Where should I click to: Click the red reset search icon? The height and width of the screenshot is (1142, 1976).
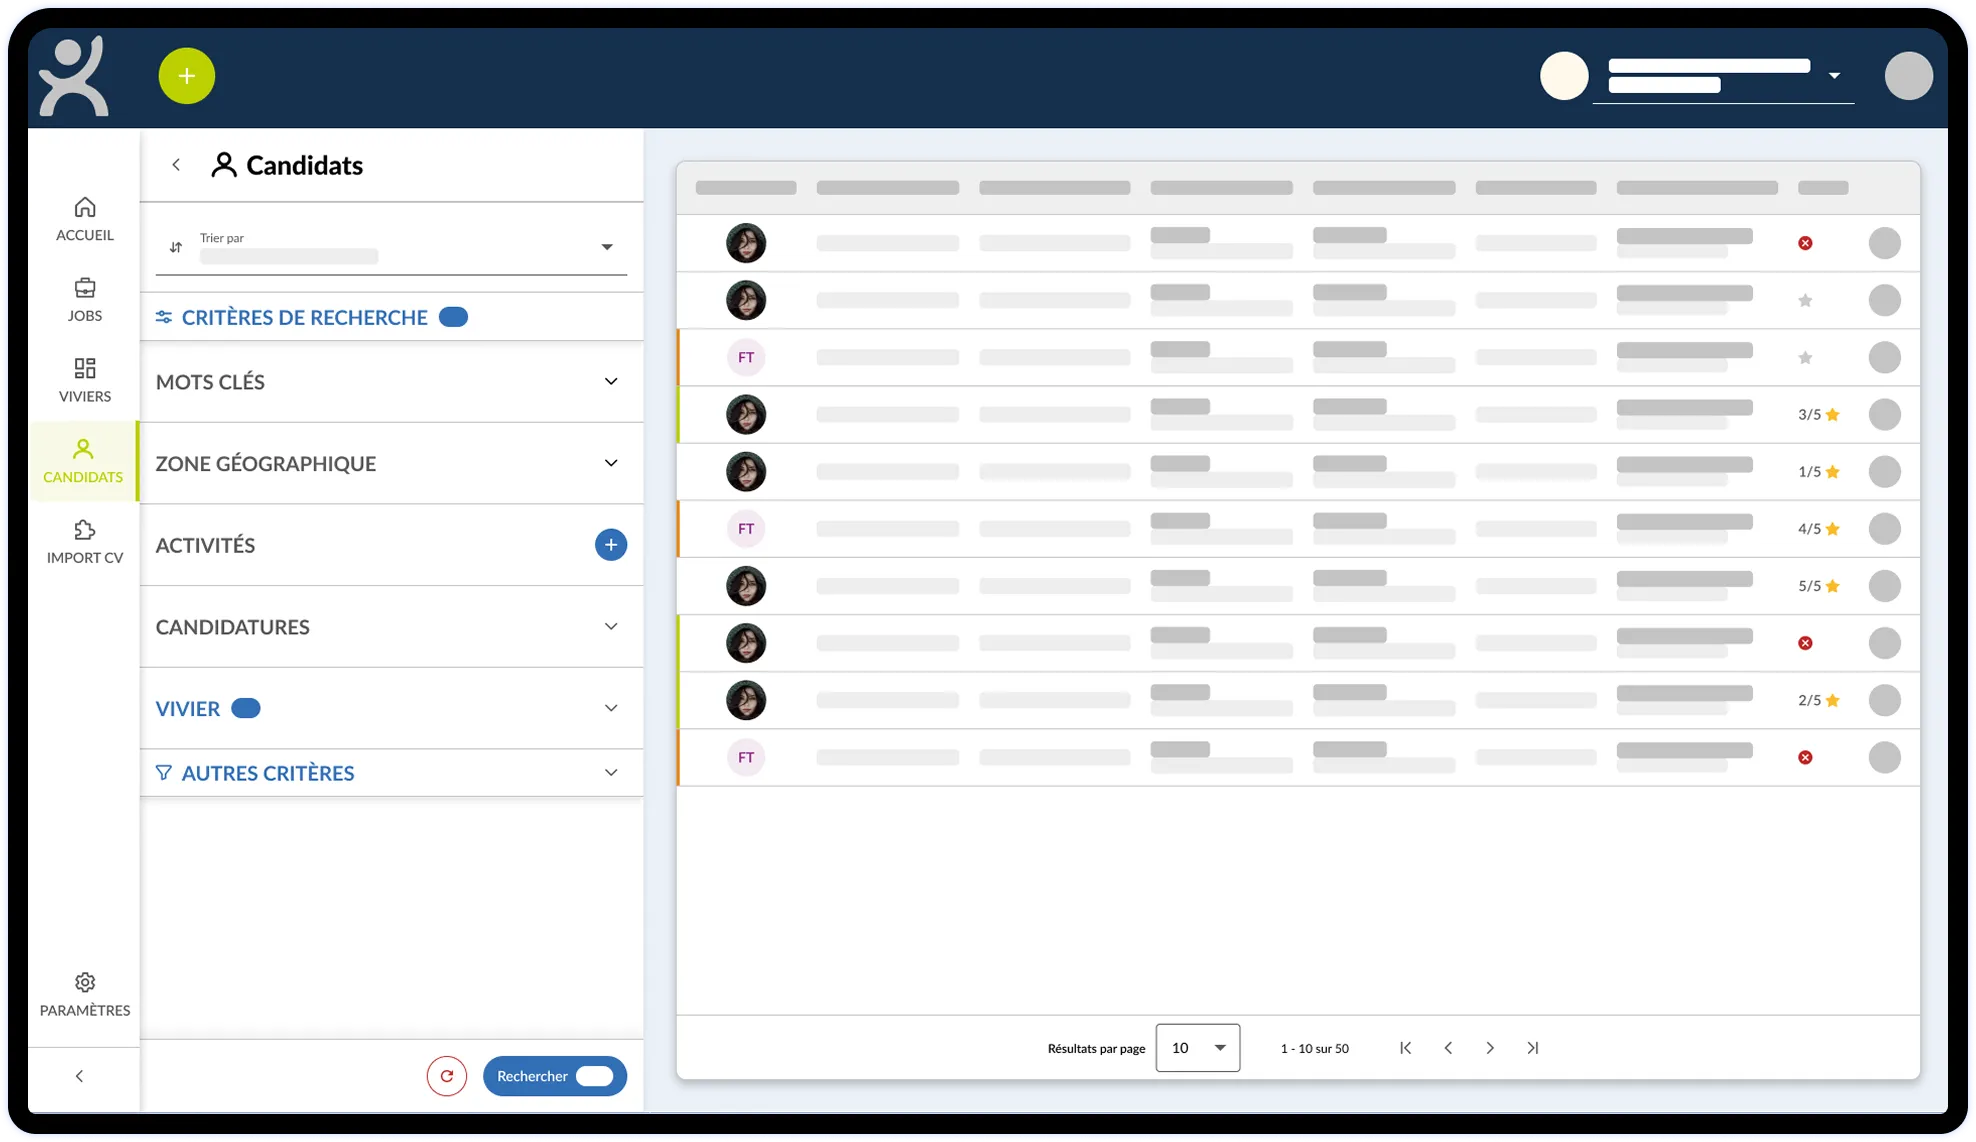click(447, 1076)
